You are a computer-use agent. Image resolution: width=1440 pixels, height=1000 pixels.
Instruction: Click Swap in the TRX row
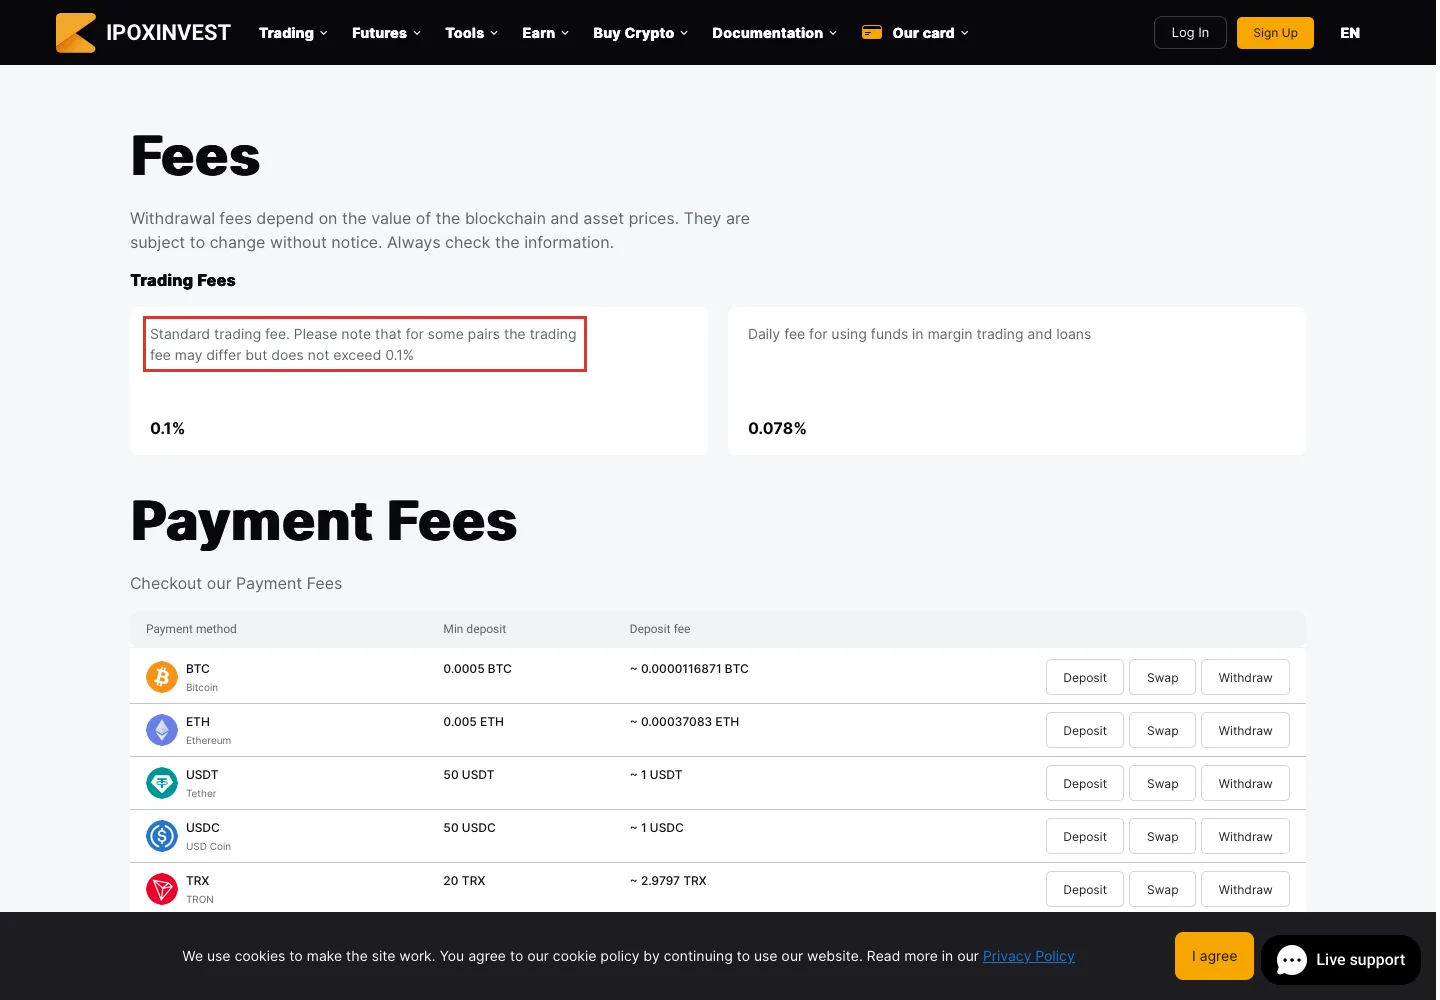(x=1162, y=889)
